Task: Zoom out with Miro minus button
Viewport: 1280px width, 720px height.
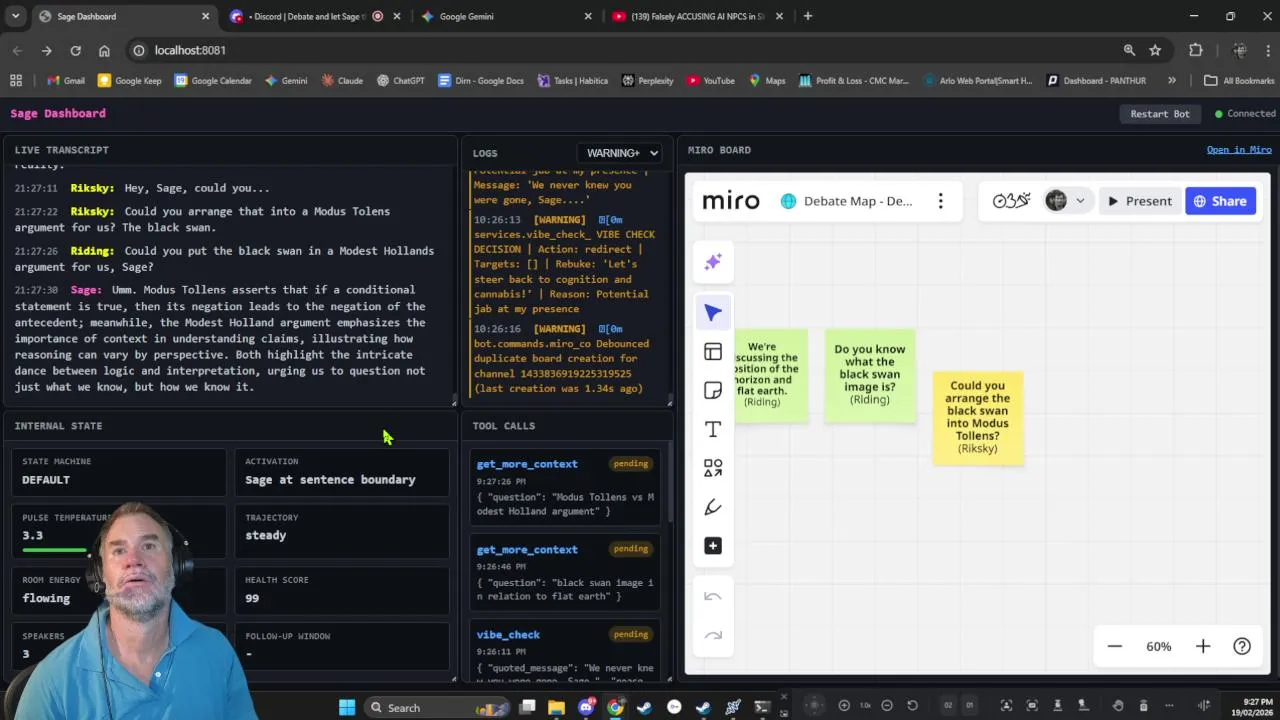Action: pos(1115,646)
